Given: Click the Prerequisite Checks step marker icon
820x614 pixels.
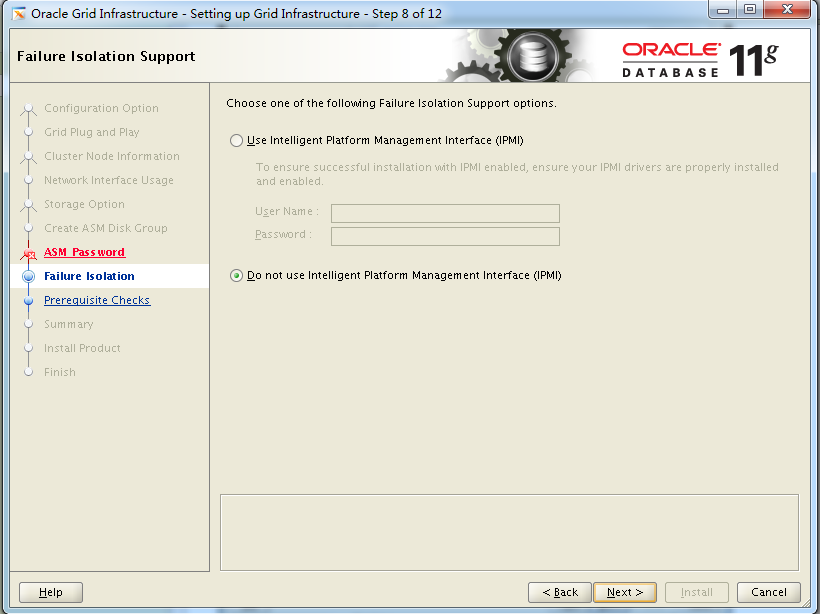Looking at the screenshot, I should (x=29, y=301).
